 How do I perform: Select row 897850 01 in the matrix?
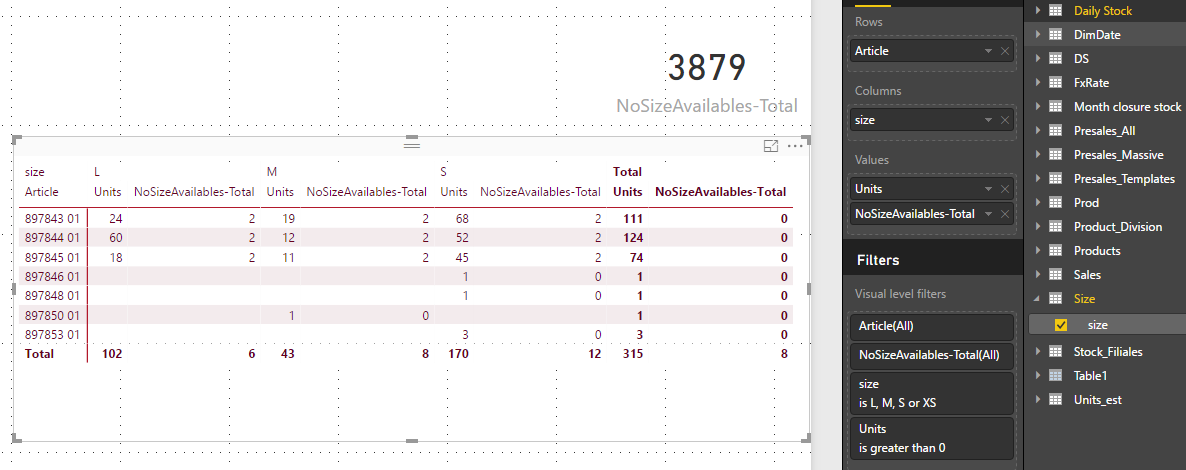click(x=52, y=315)
